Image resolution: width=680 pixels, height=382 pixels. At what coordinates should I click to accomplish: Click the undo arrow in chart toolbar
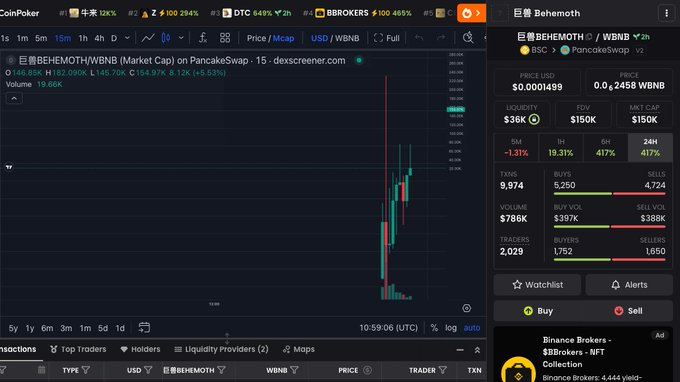pyautogui.click(x=418, y=38)
